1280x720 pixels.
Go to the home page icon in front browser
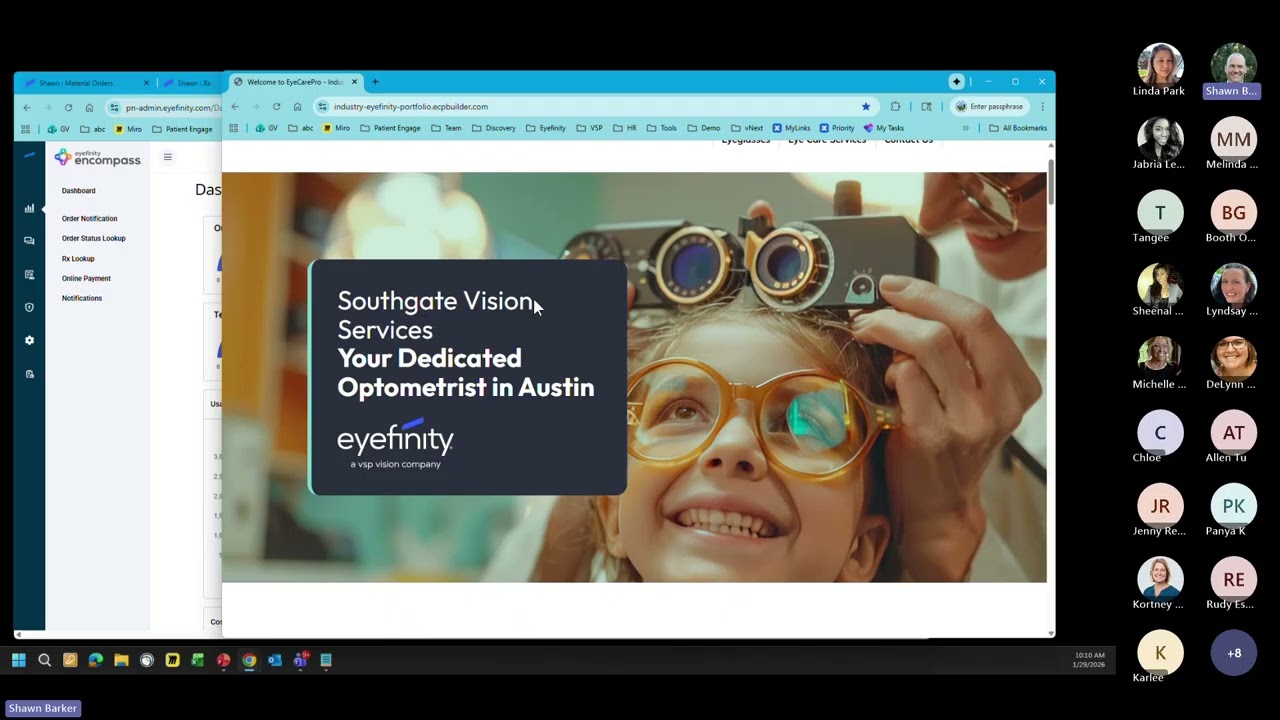tap(297, 107)
